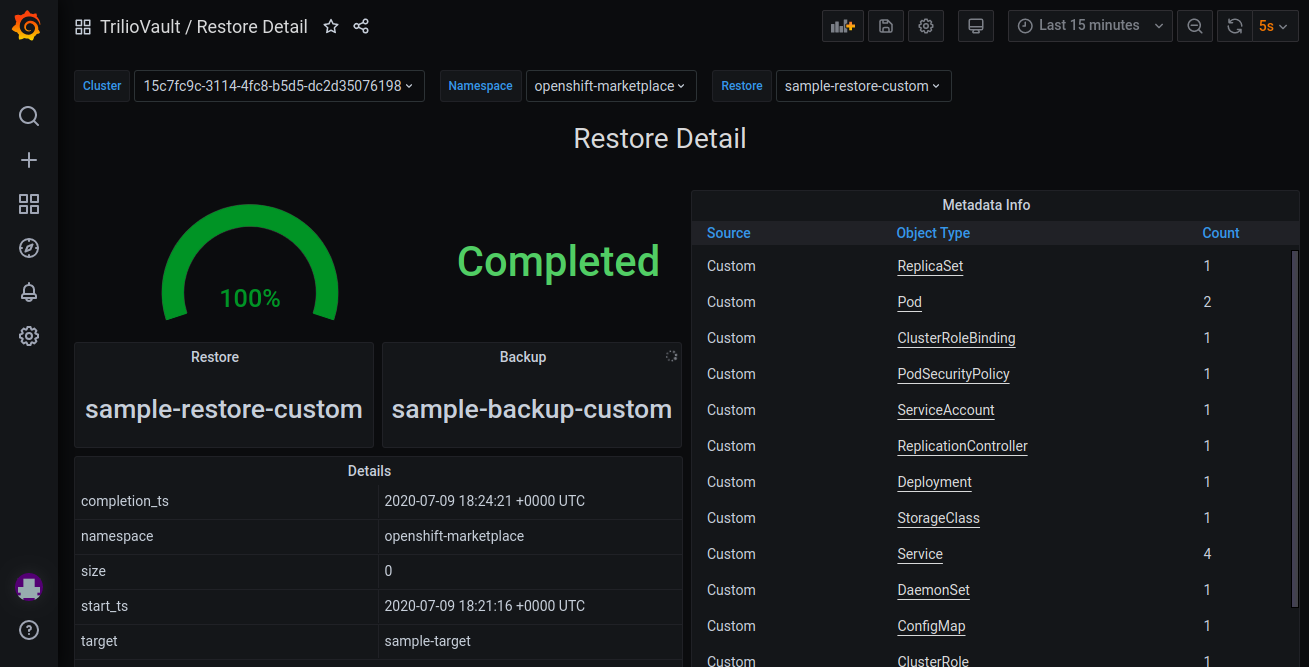Add a panel to the dashboard

843,26
